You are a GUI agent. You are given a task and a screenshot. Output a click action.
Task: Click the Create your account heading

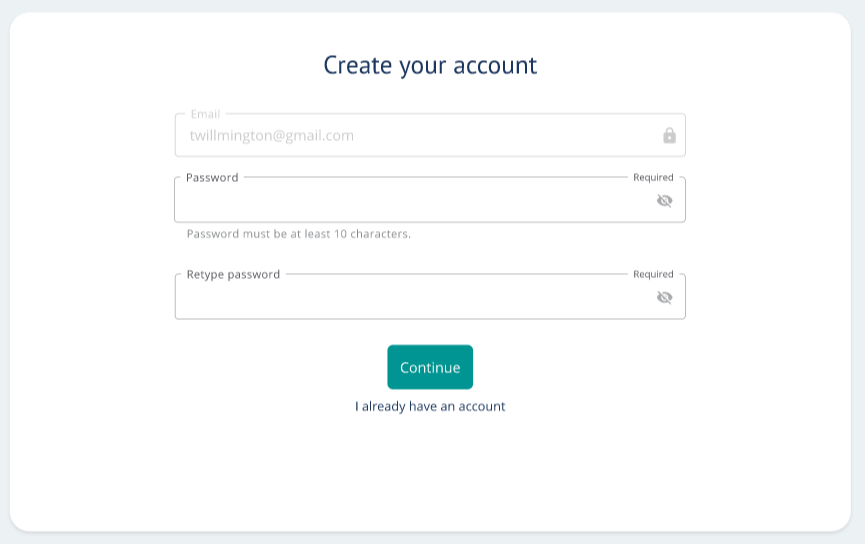click(x=430, y=65)
